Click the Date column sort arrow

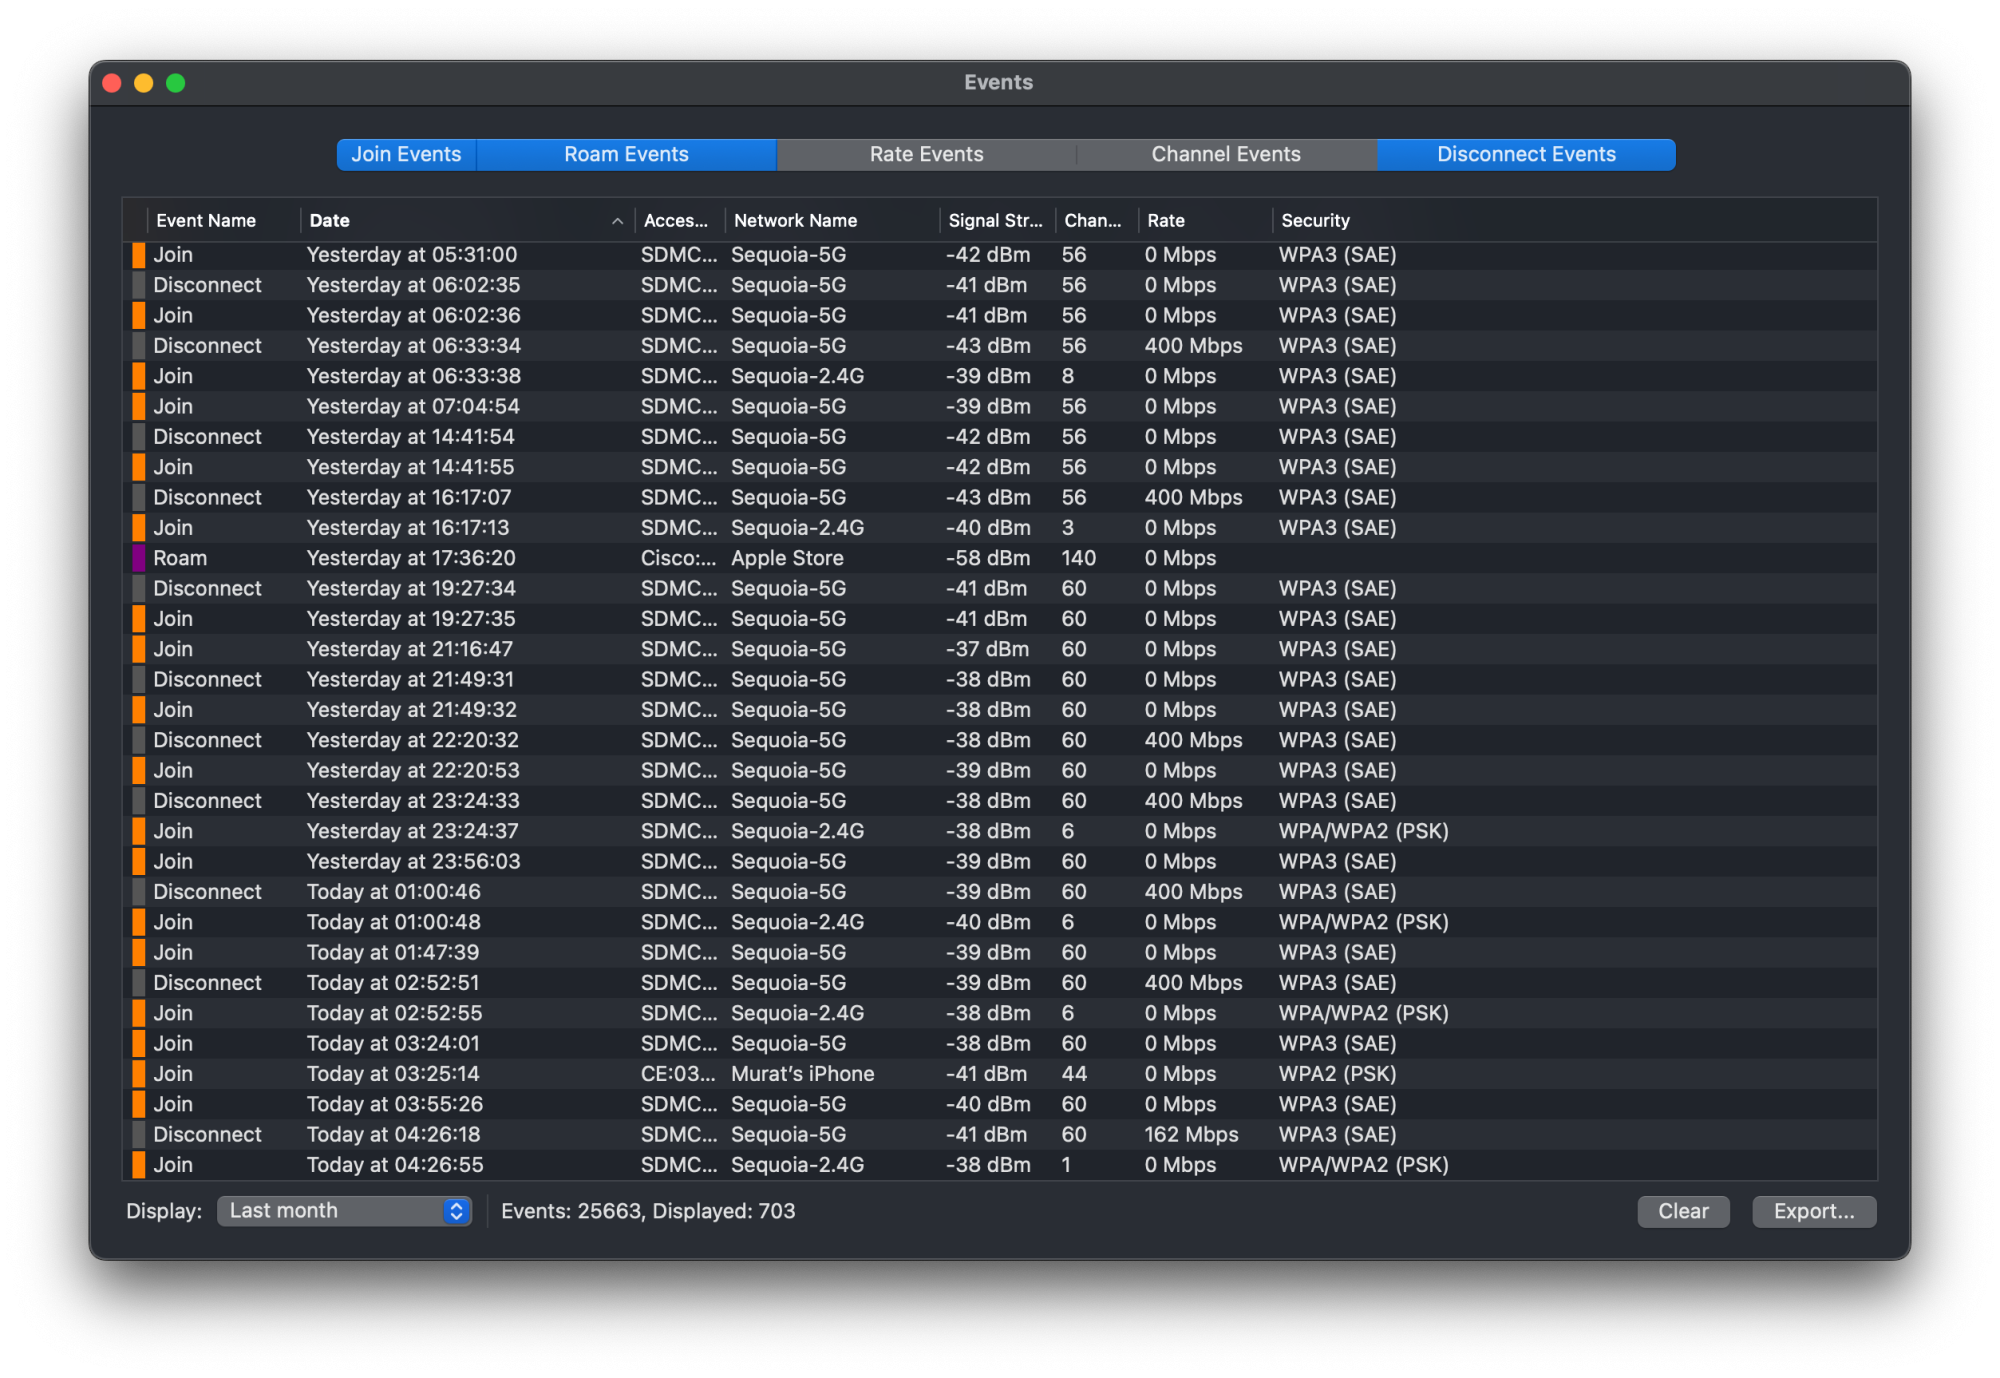[617, 221]
